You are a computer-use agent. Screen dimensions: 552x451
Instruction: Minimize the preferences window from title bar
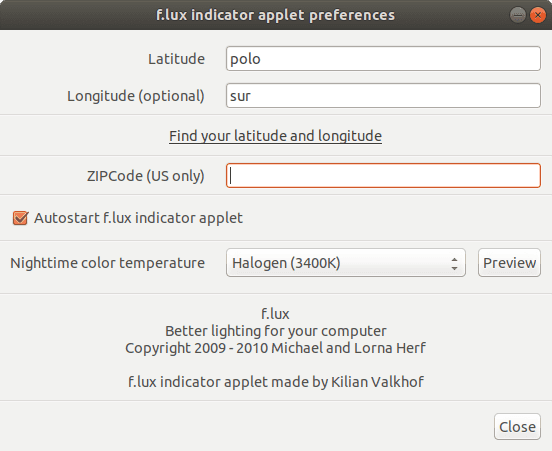(x=518, y=15)
